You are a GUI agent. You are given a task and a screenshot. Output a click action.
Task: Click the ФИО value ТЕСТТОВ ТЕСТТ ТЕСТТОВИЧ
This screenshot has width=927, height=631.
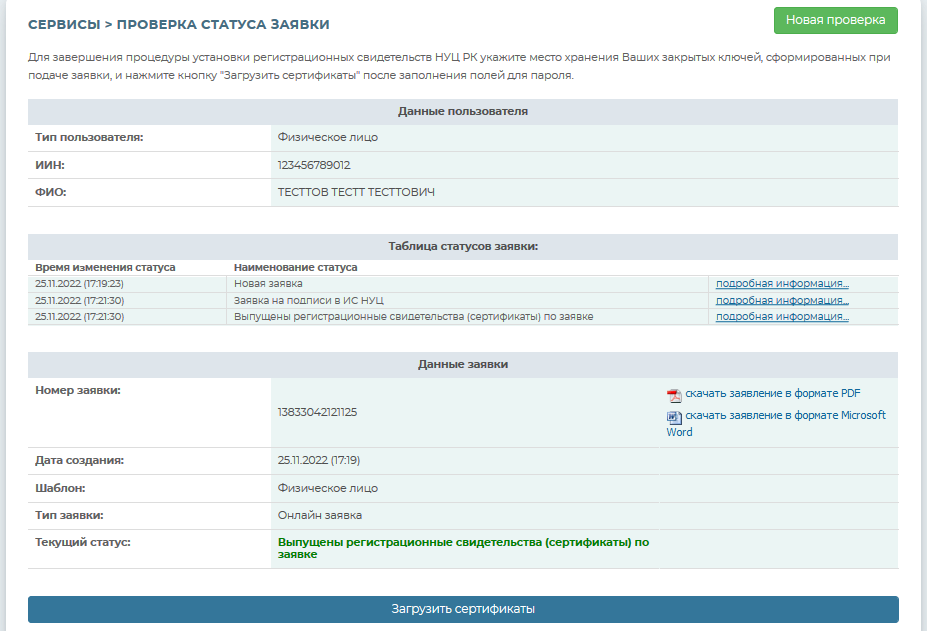coord(356,192)
